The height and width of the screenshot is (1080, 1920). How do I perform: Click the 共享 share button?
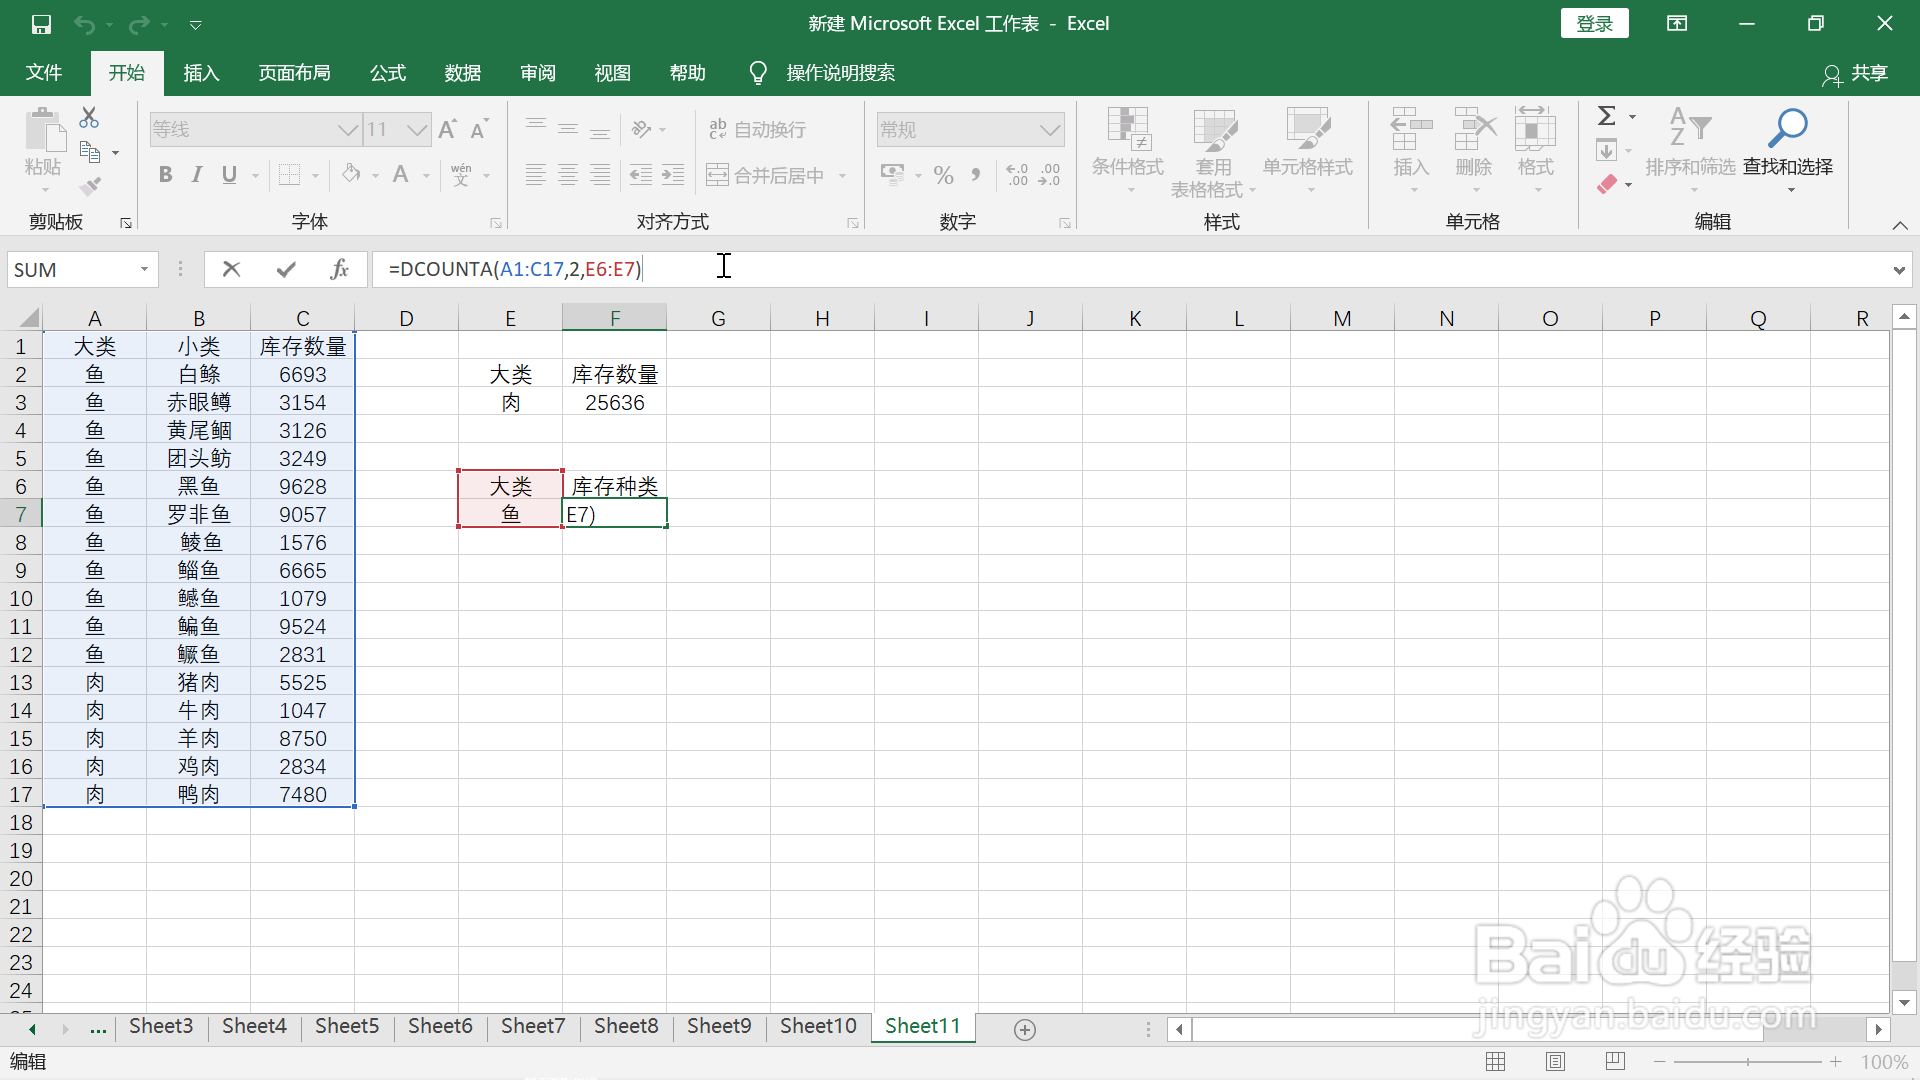tap(1856, 73)
